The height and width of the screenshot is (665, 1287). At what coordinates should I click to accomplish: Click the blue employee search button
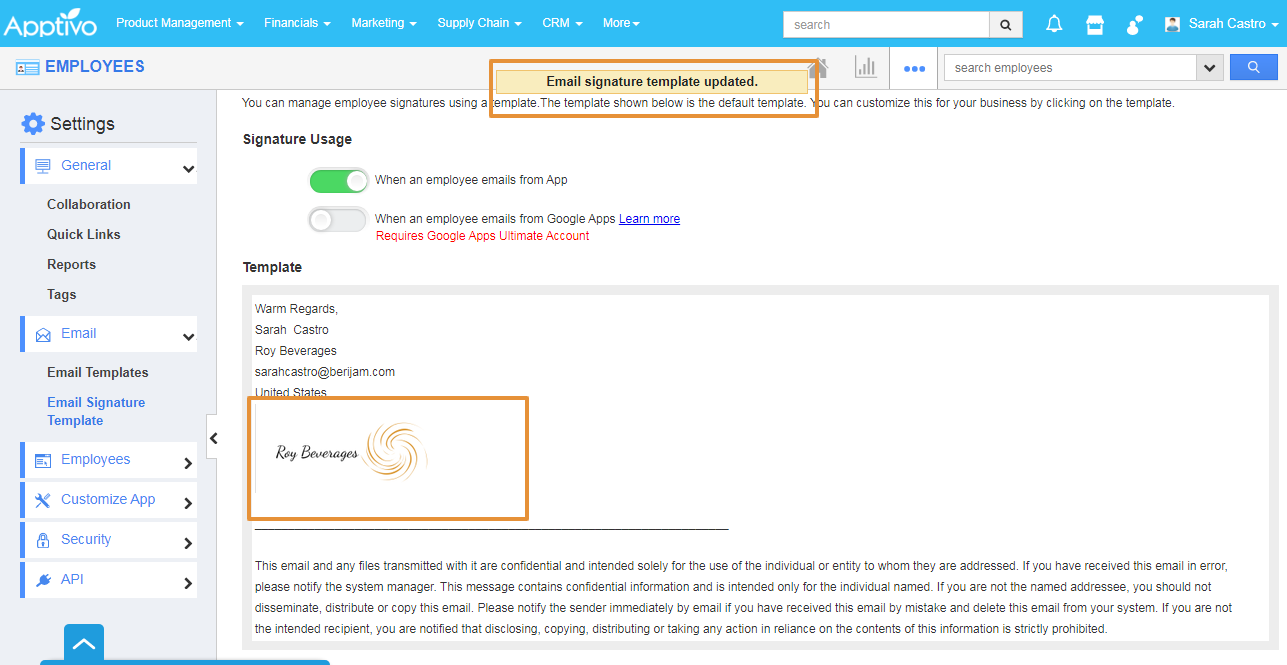(x=1254, y=67)
